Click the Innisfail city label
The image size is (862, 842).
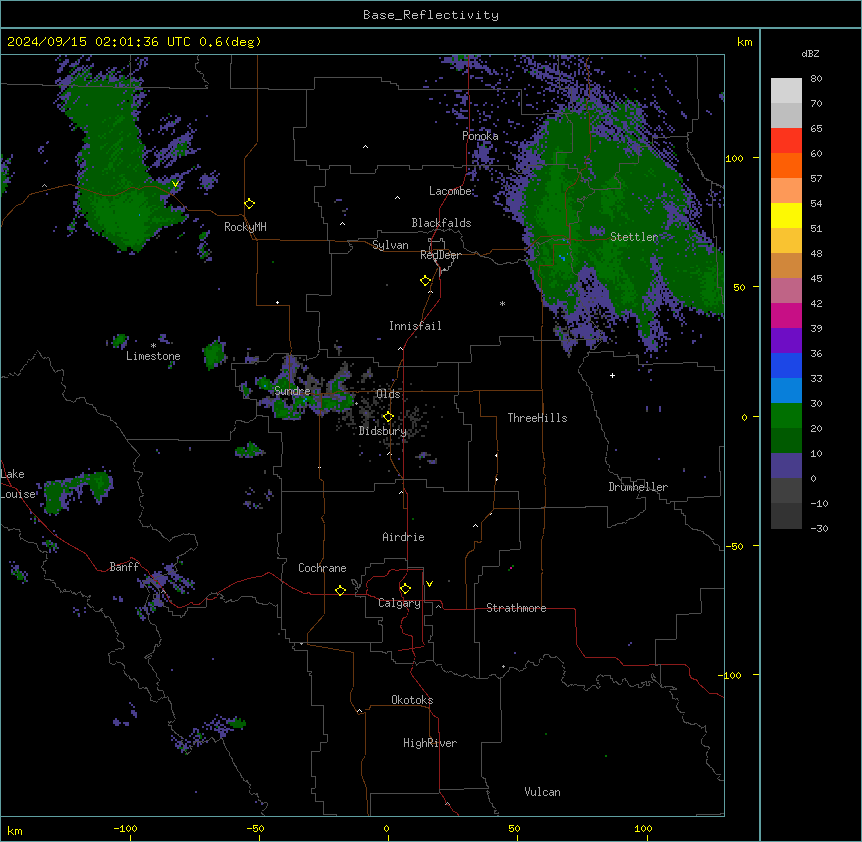pyautogui.click(x=415, y=326)
